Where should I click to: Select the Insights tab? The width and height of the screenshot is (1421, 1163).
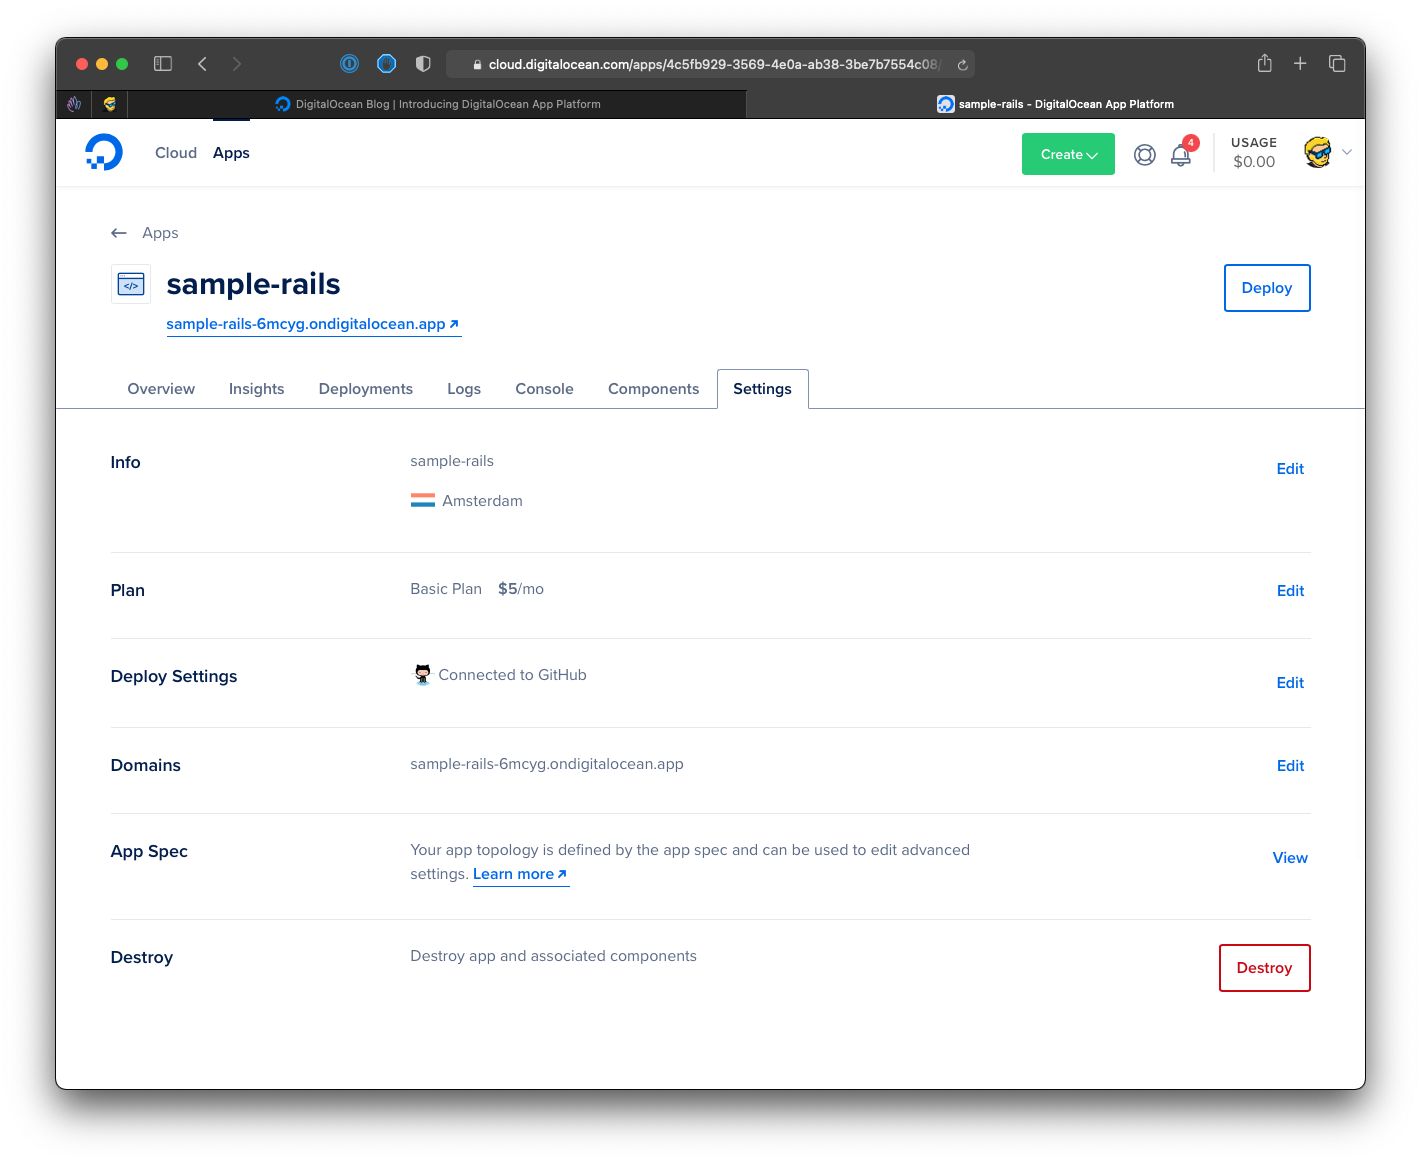tap(256, 389)
